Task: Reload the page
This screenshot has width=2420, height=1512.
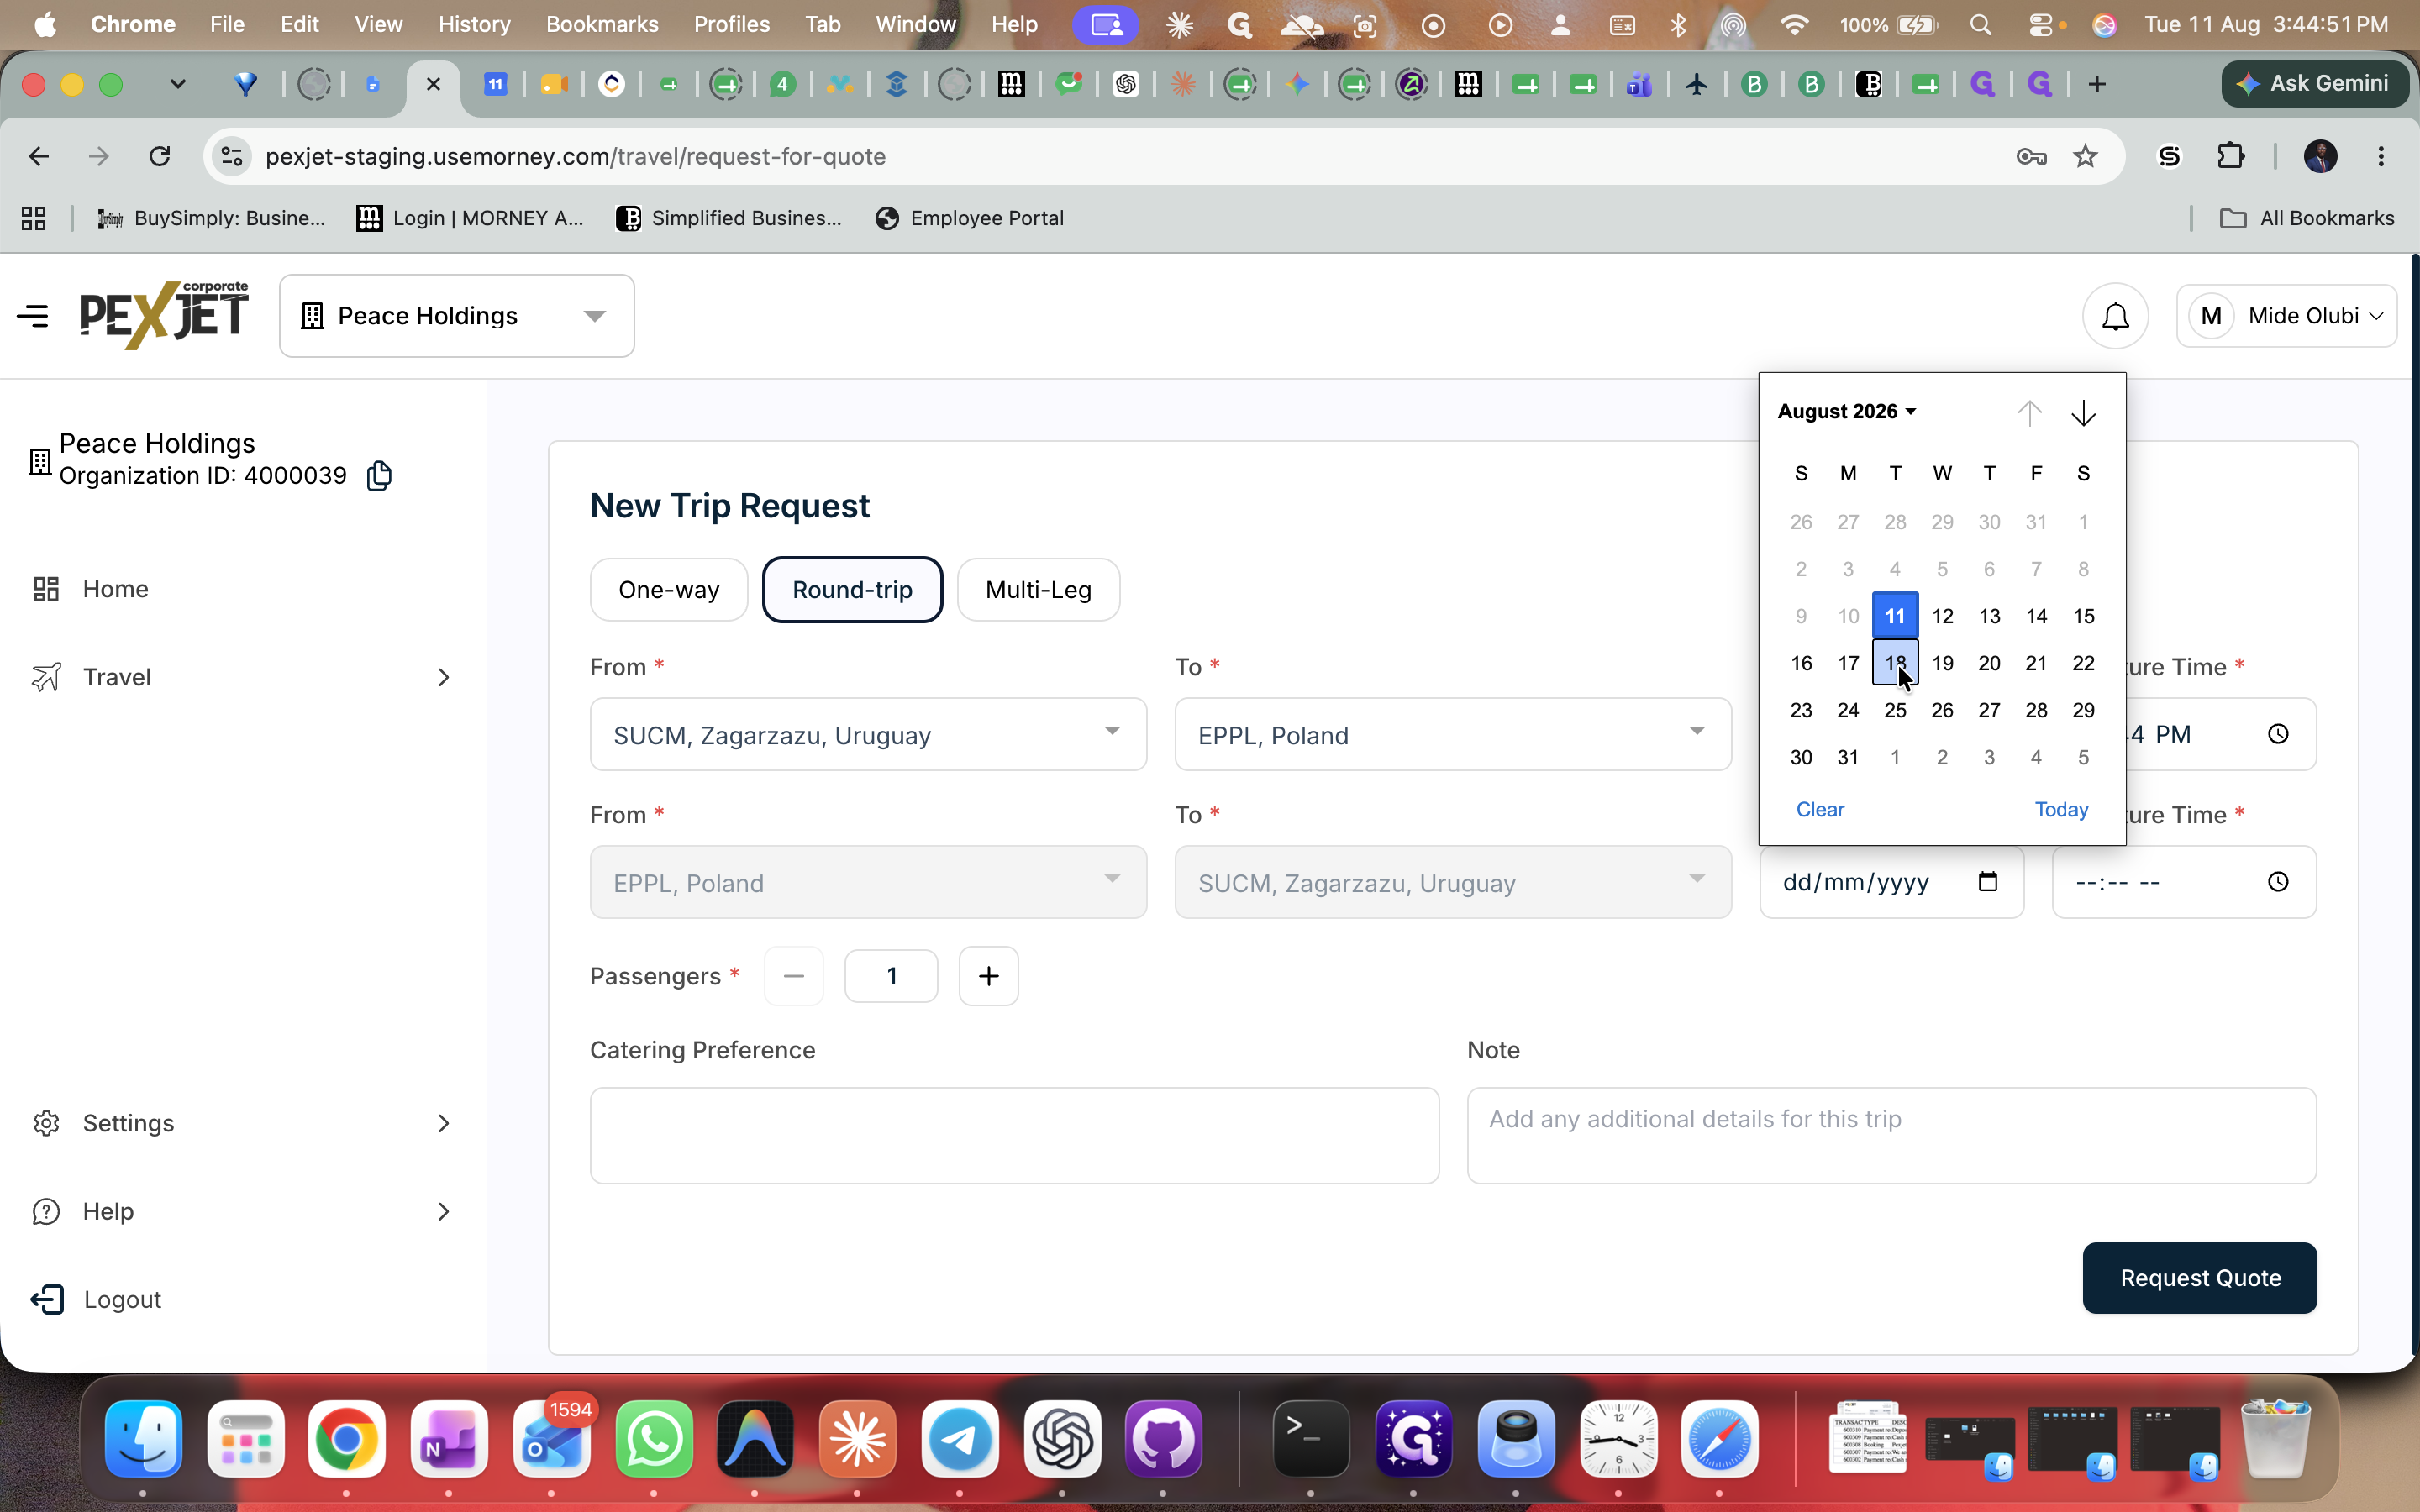Action: click(160, 156)
